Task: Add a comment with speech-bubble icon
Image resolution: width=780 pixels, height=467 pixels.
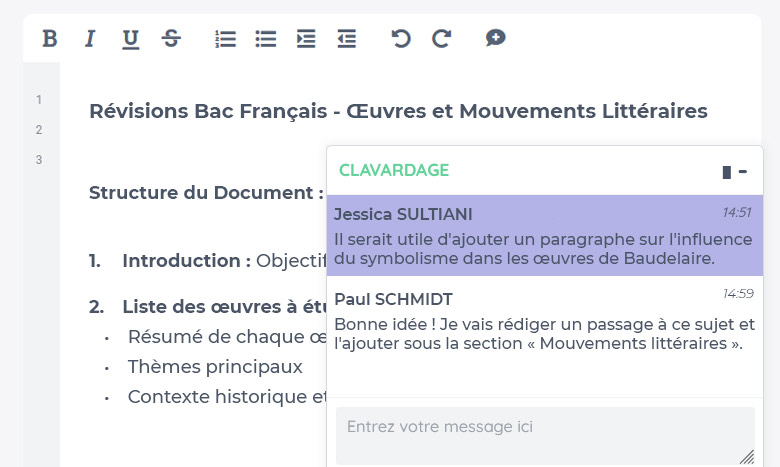Action: click(x=495, y=38)
